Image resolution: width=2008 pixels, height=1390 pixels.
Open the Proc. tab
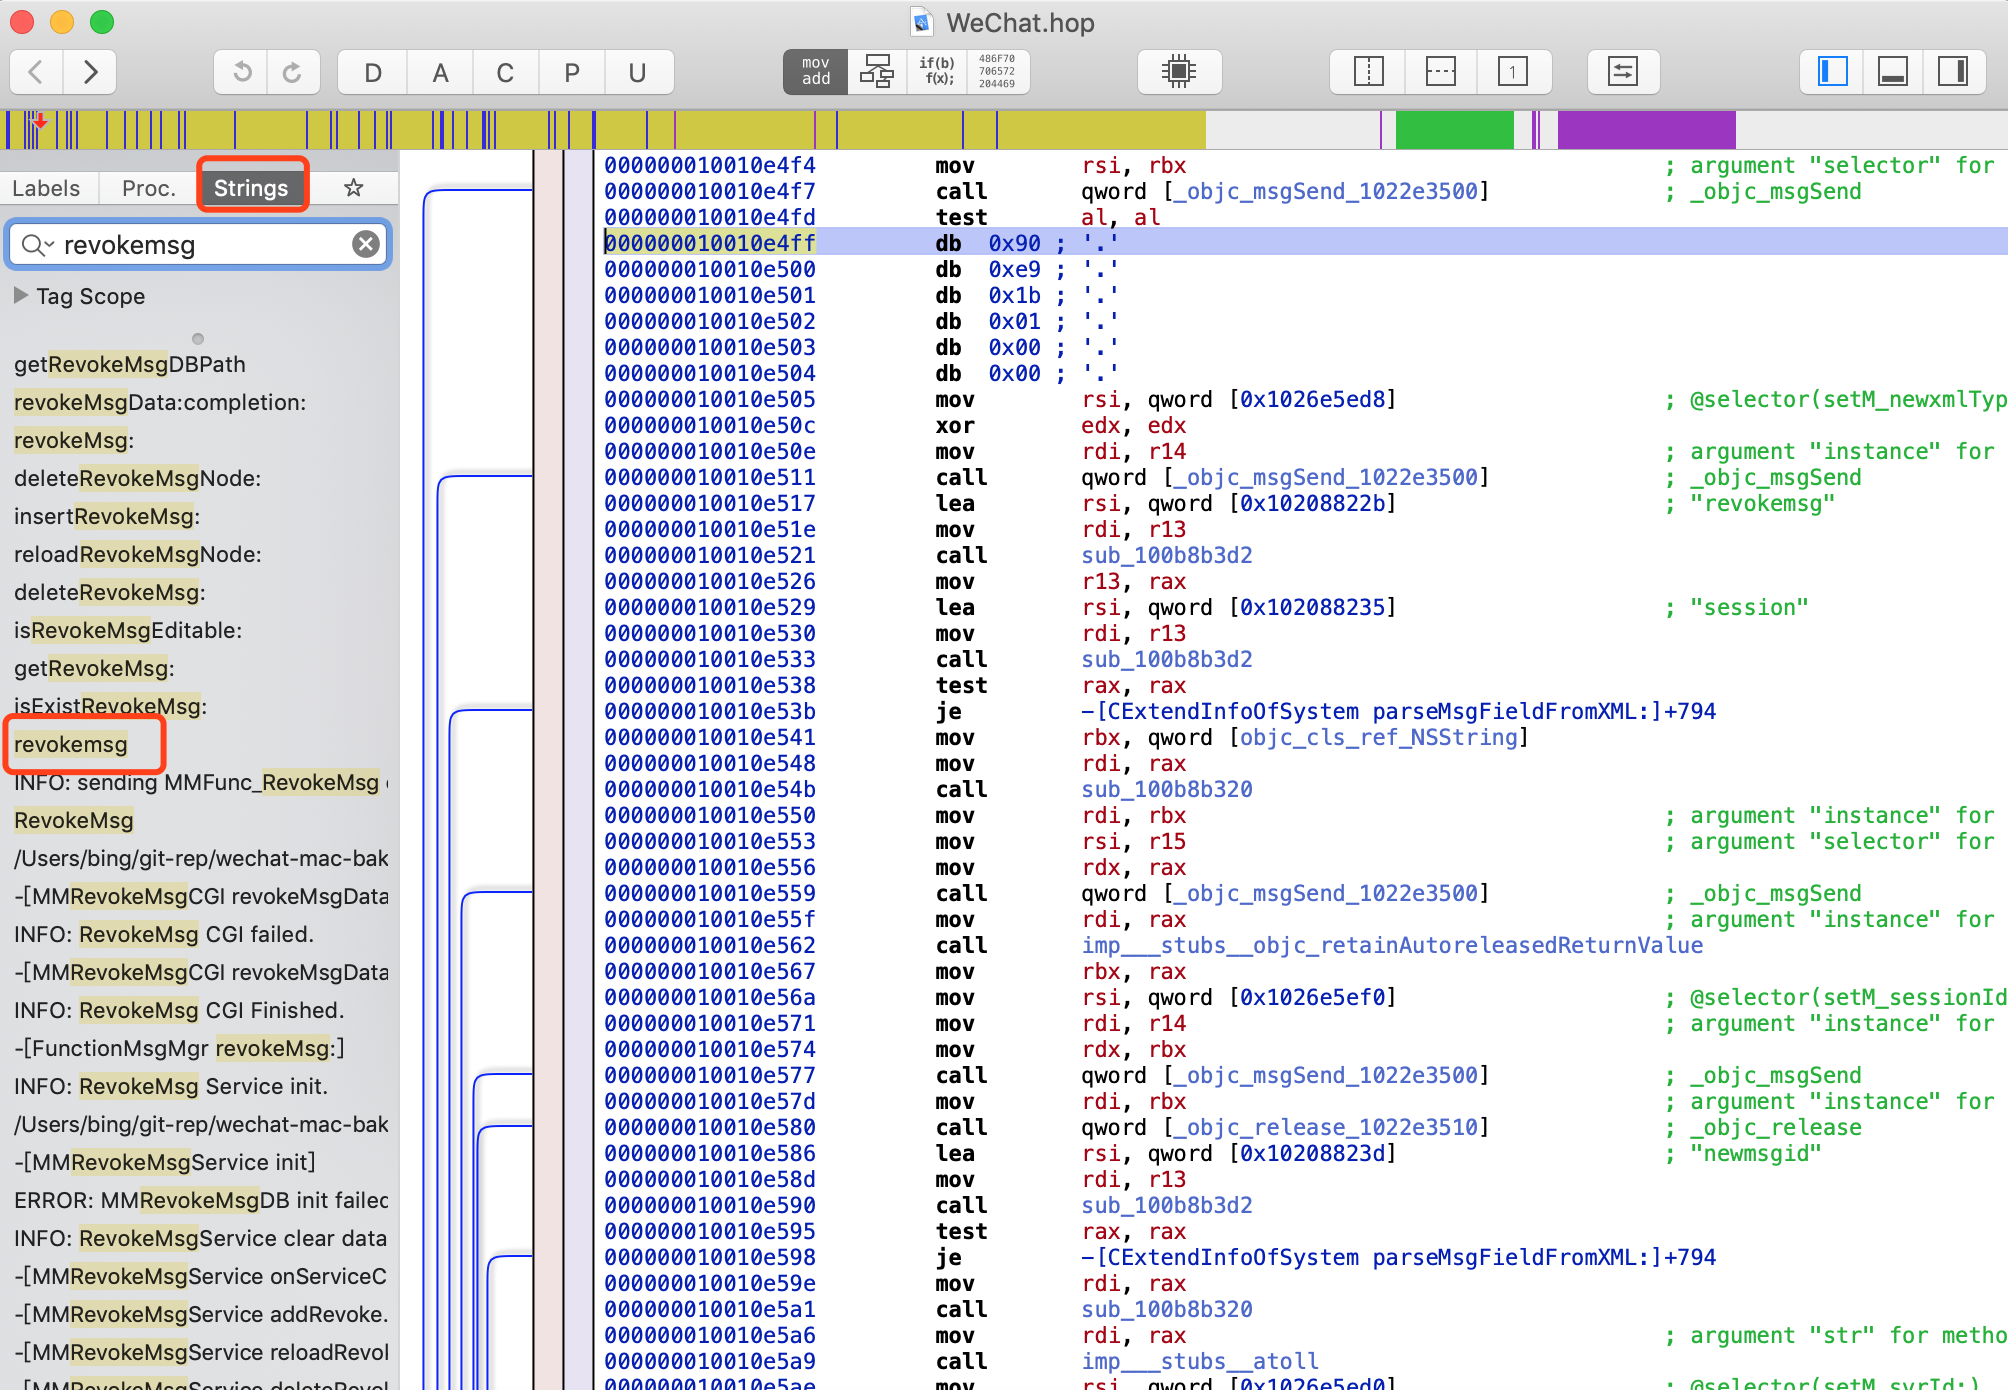coord(148,188)
